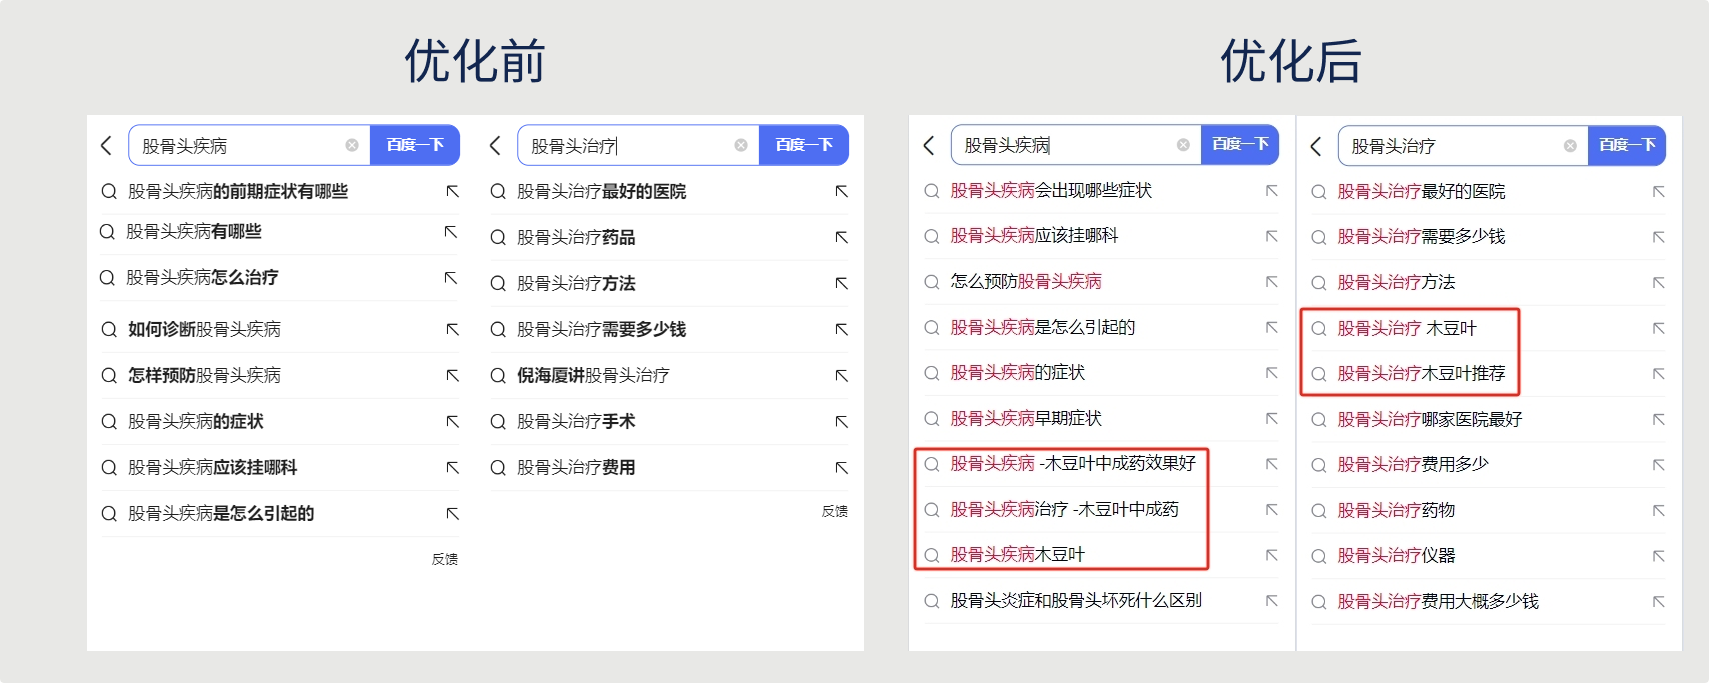The width and height of the screenshot is (1709, 683).
Task: Select suggestion 怎么预防股骨头疾病
Action: pos(1026,281)
